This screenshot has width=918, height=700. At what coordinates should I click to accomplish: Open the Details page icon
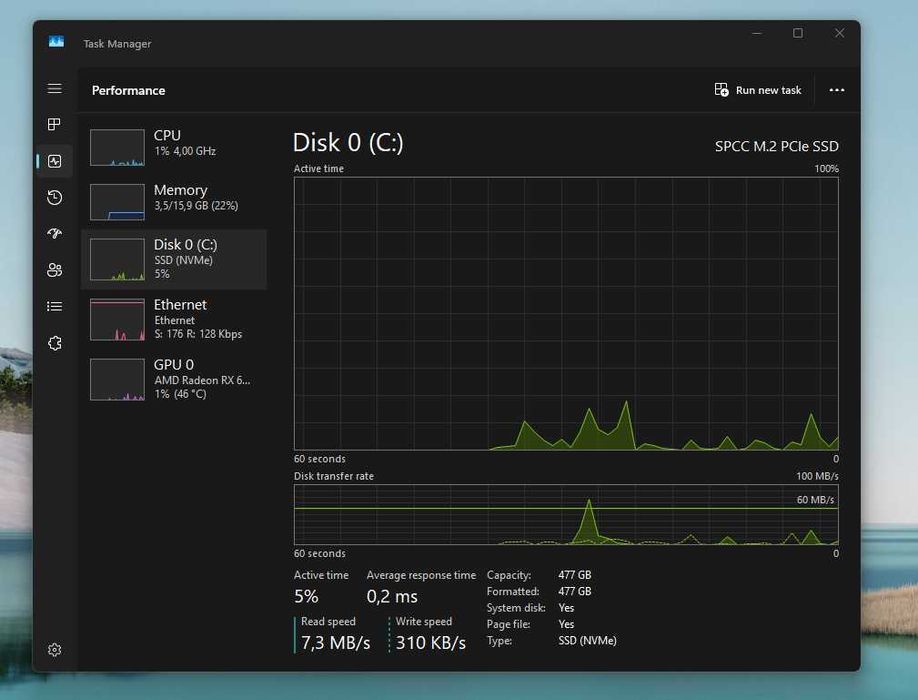(54, 306)
